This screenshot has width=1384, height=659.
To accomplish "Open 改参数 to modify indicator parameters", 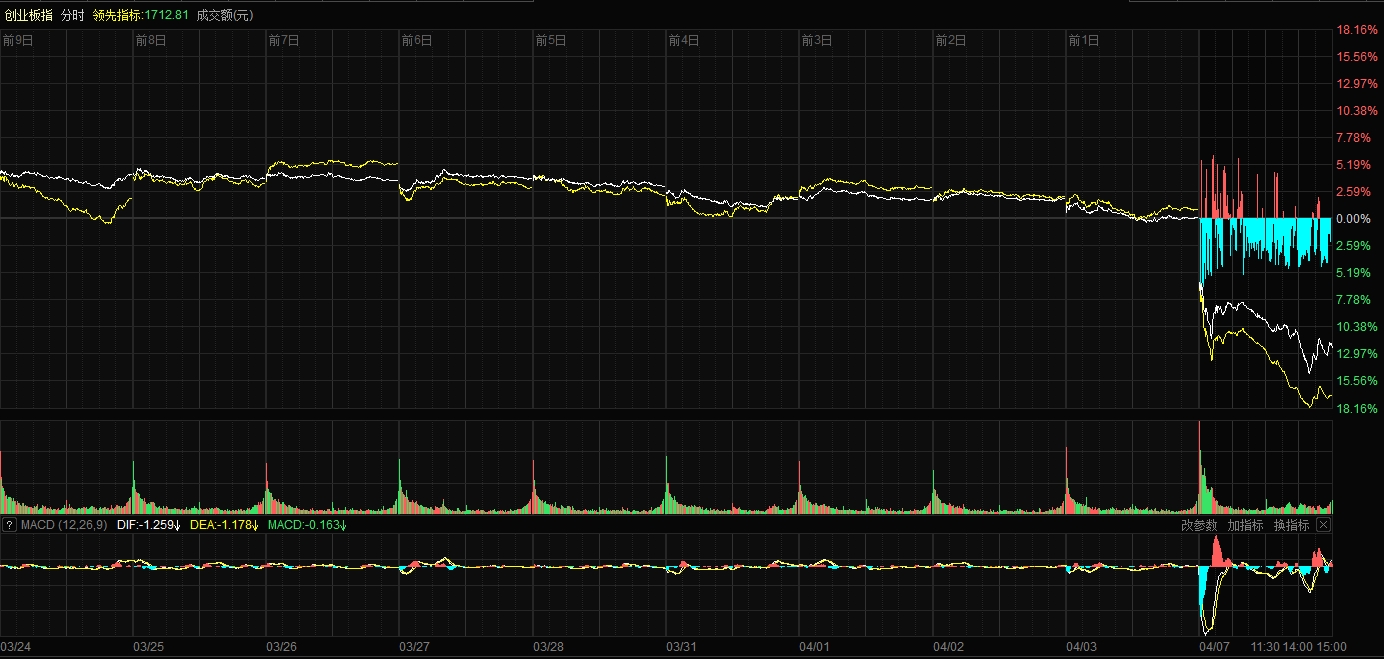I will (1199, 525).
